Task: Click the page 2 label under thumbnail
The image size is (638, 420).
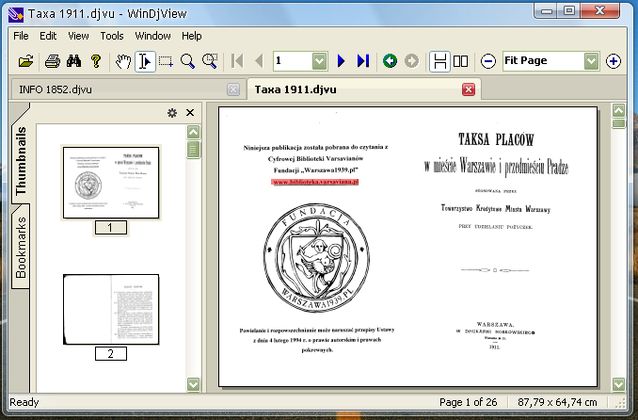Action: [111, 354]
